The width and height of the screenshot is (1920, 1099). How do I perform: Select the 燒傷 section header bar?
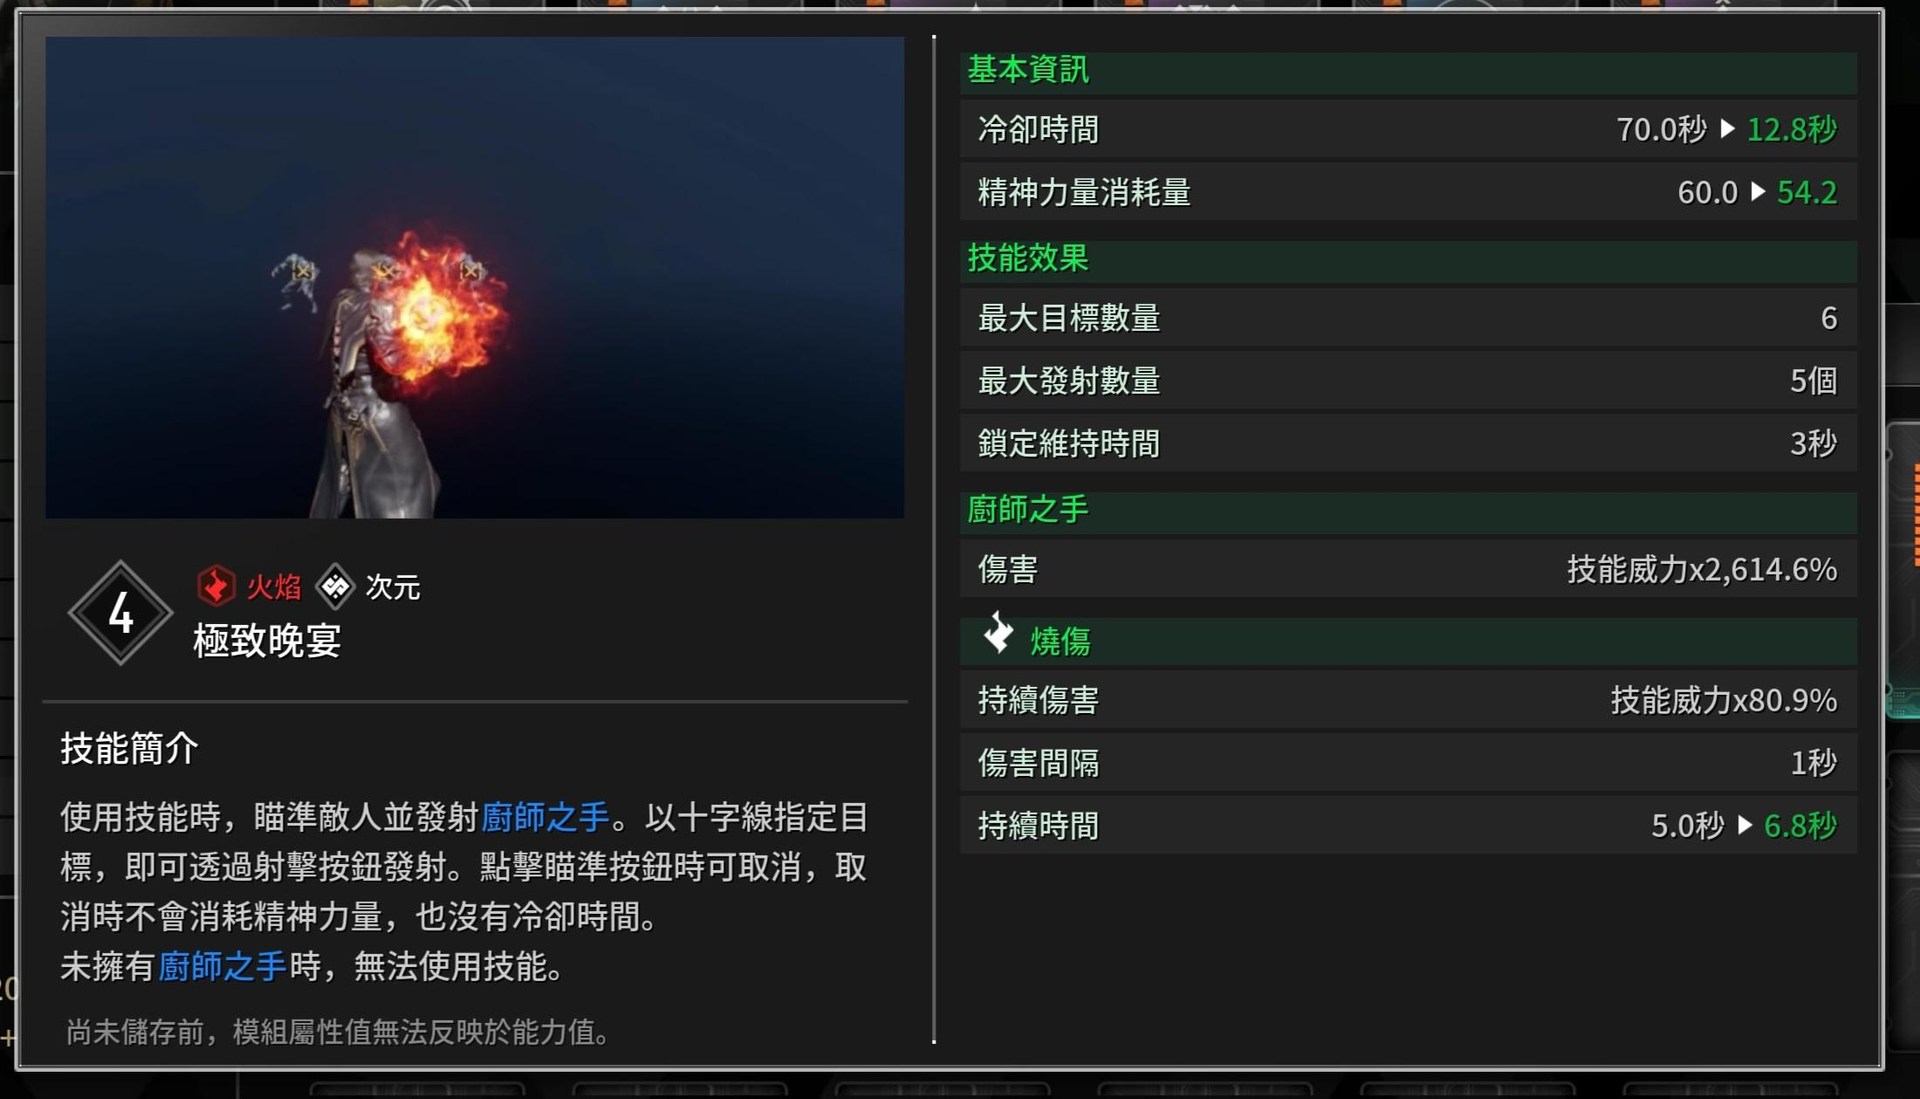[x=1408, y=640]
